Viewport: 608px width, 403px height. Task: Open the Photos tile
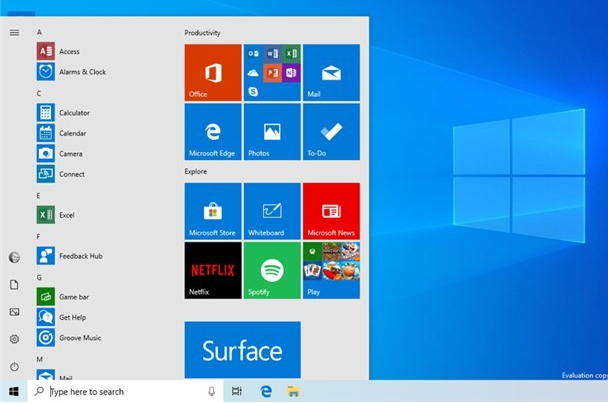point(272,132)
